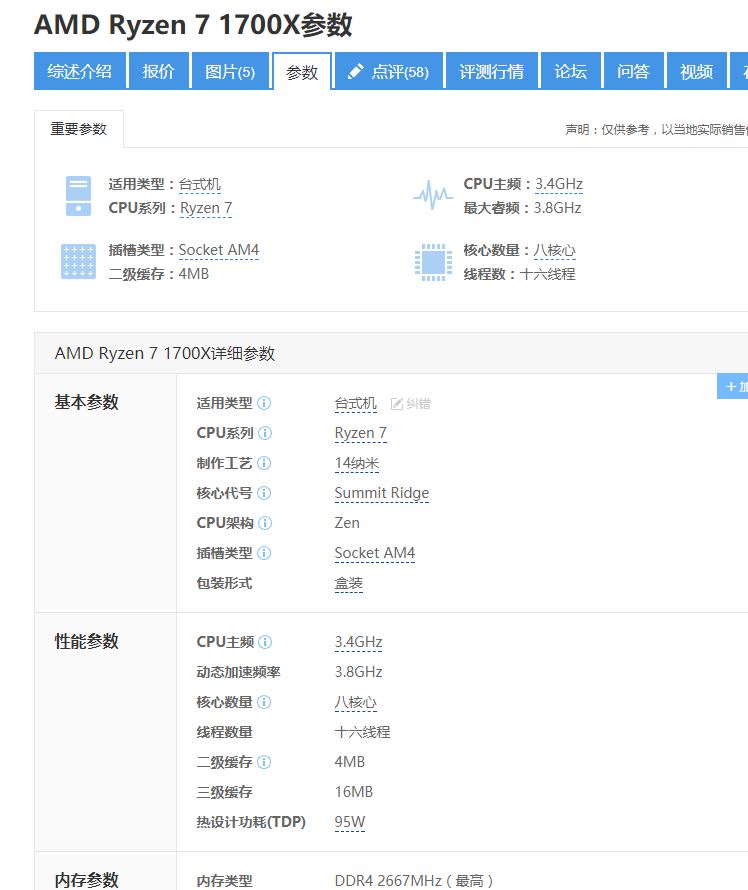Click the 十六线程 value in 重要参数 summary
The image size is (748, 890).
tap(548, 274)
